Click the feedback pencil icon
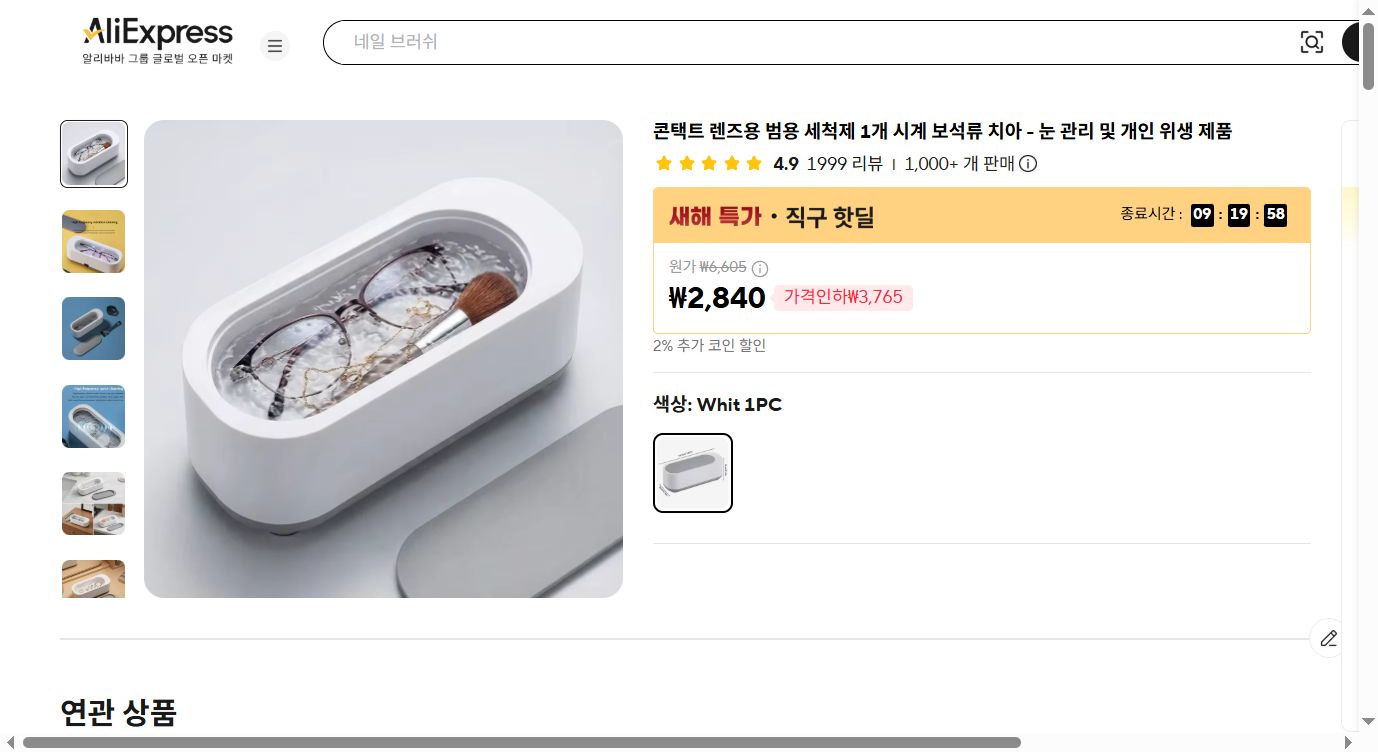 (1328, 638)
